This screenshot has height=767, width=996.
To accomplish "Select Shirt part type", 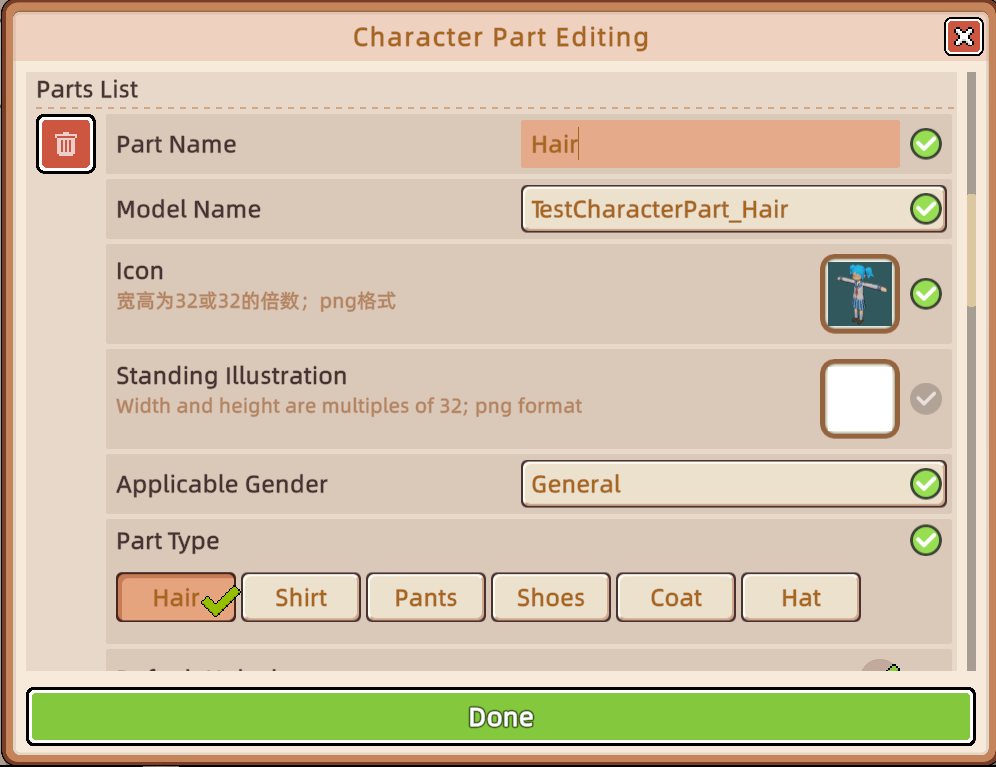I will (301, 598).
